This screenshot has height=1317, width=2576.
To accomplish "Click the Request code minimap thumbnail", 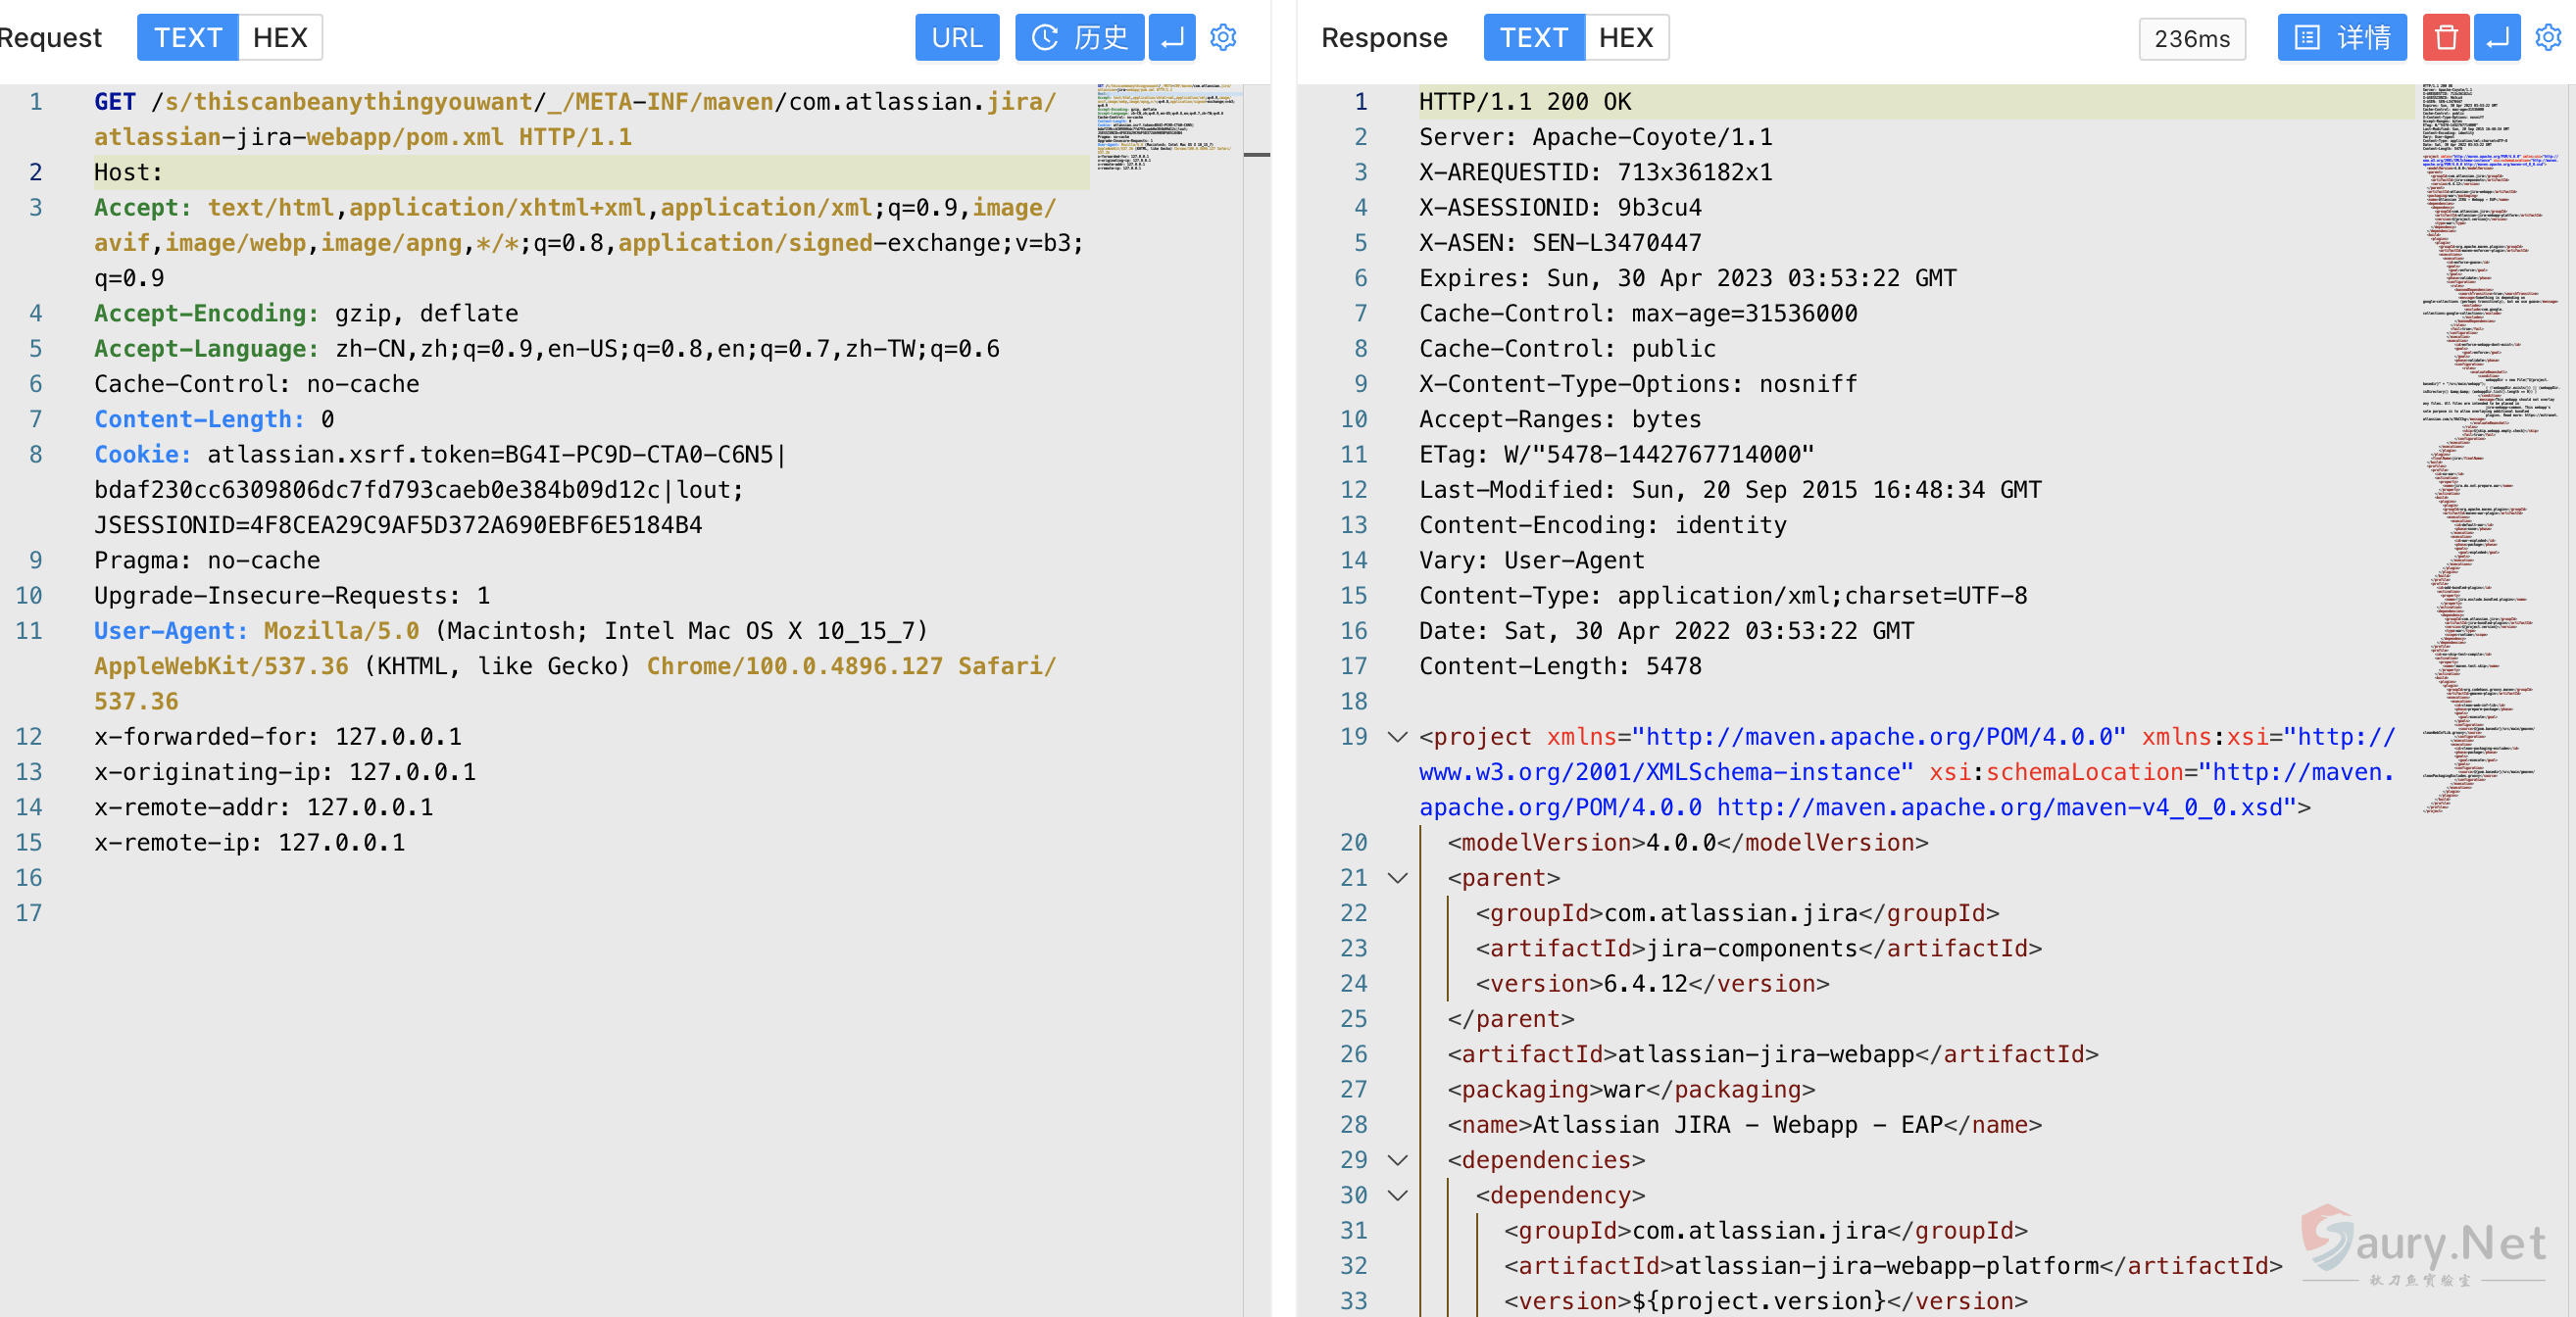I will click(x=1166, y=127).
